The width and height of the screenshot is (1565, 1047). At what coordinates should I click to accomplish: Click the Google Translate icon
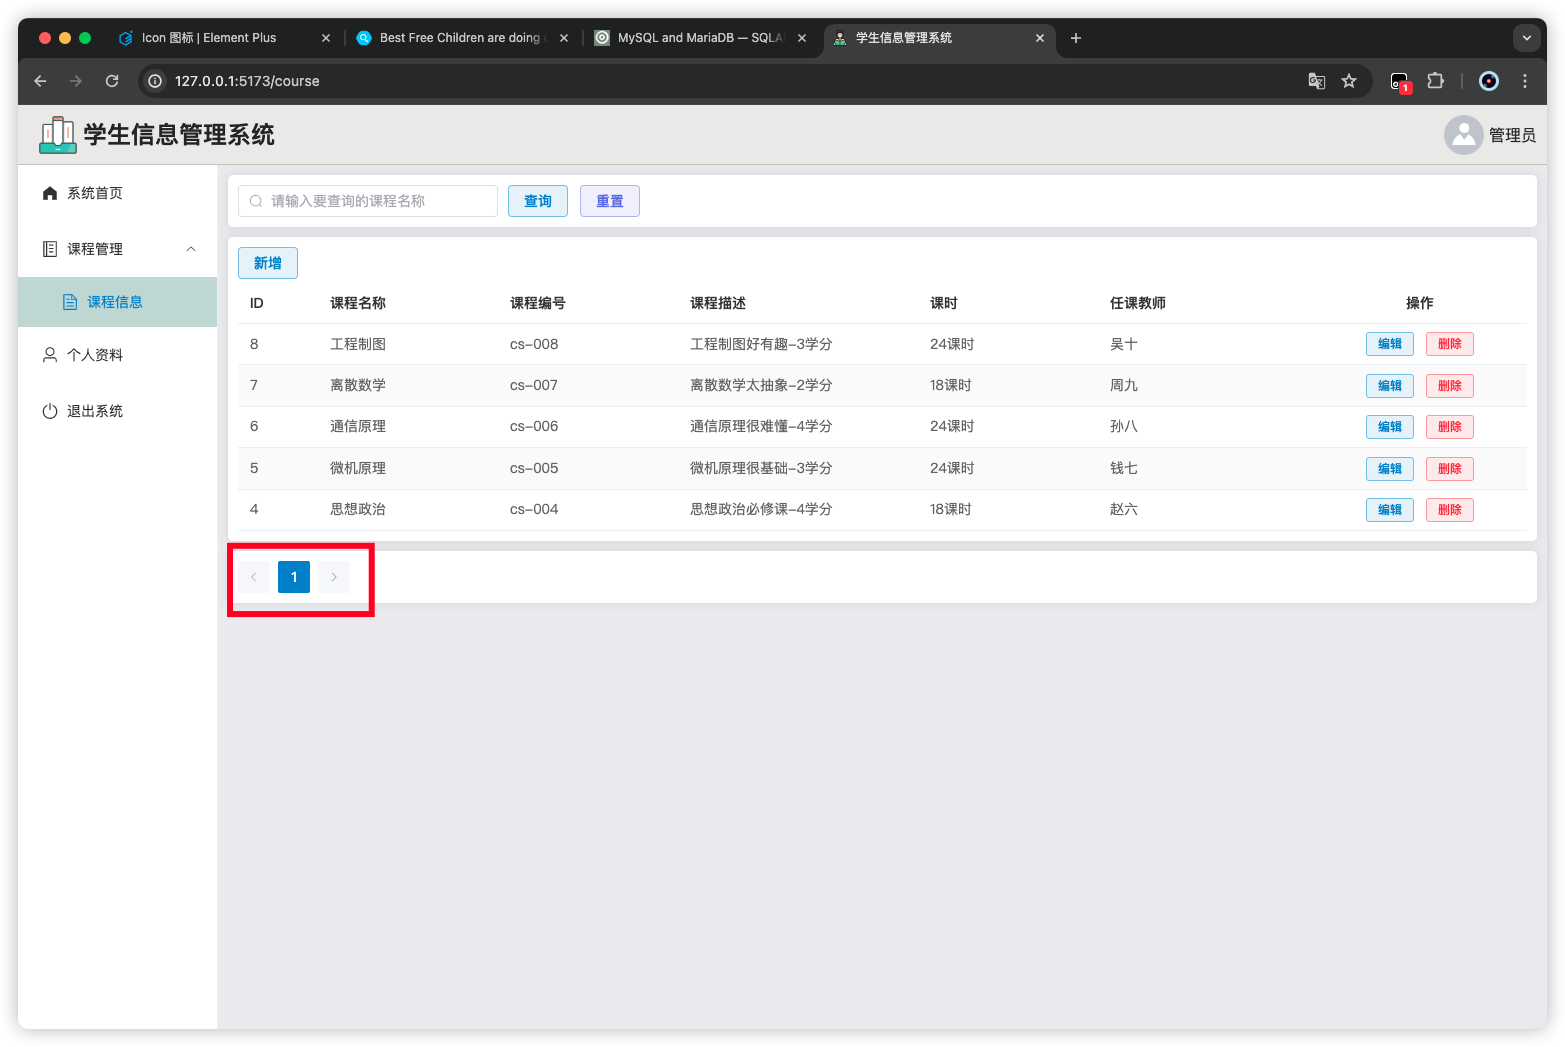click(1317, 81)
